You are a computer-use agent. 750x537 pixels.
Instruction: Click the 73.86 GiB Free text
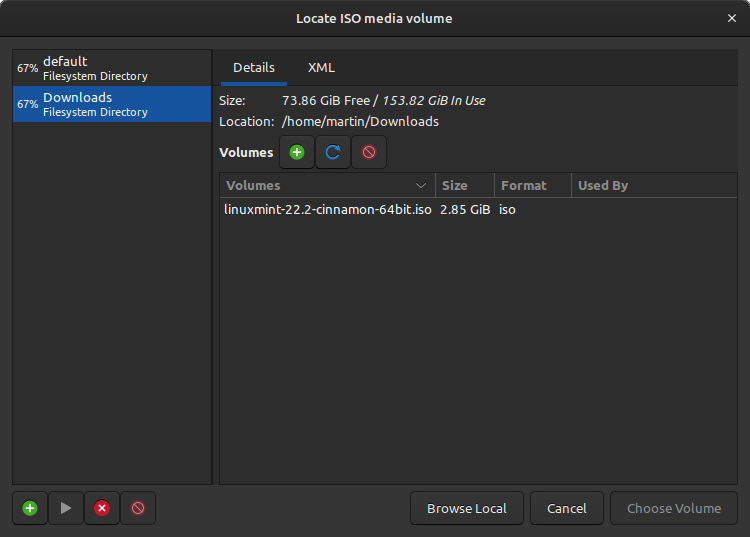pos(326,100)
